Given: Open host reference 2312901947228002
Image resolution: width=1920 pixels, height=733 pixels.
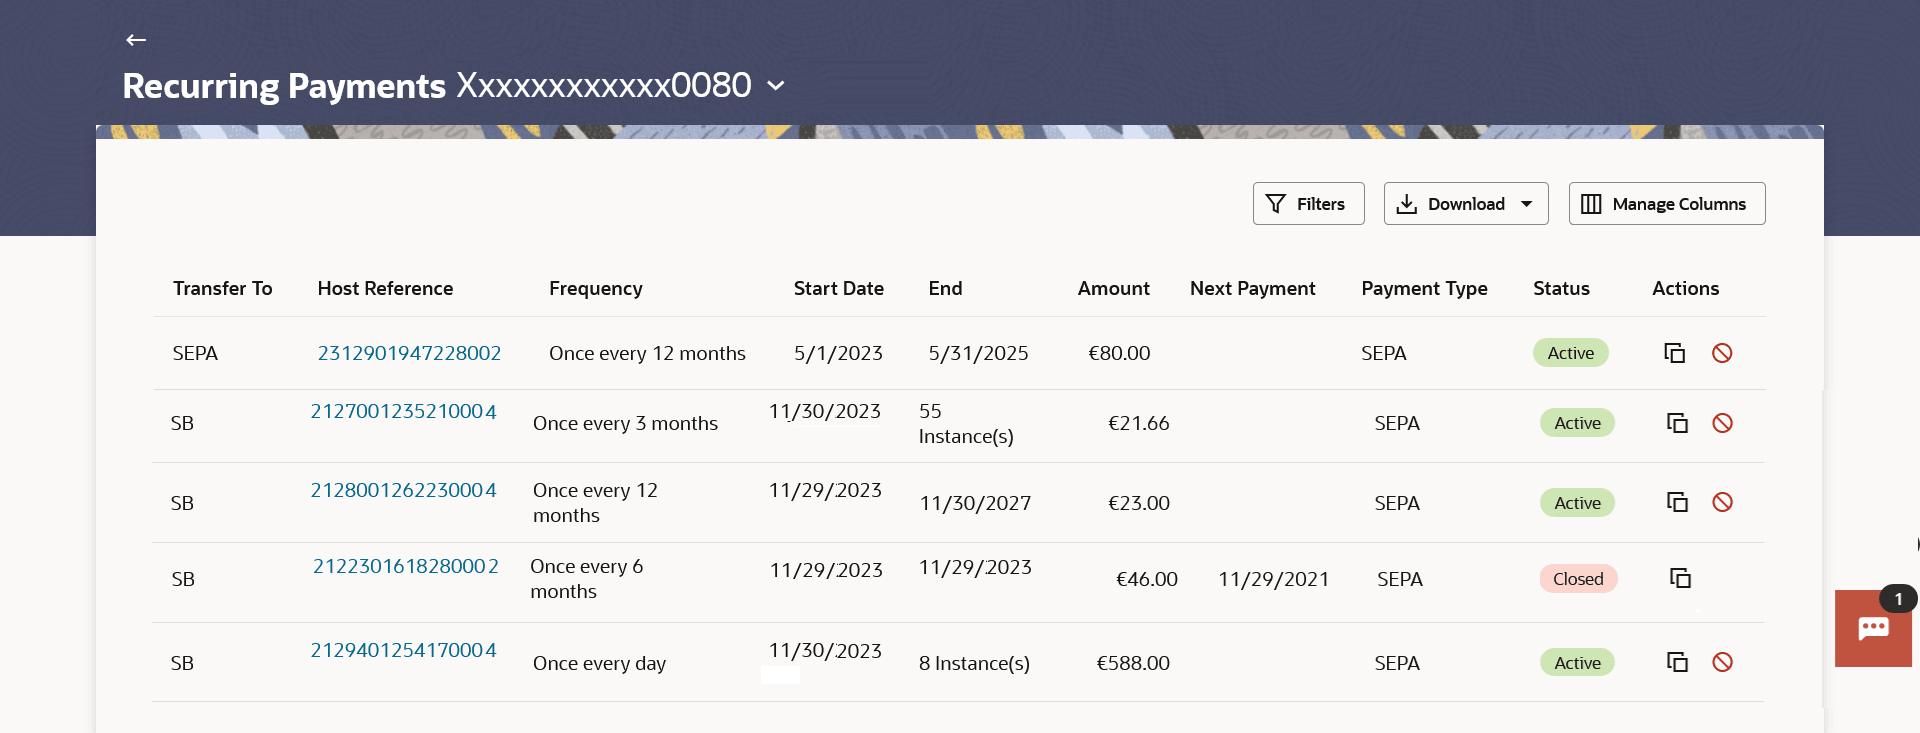Looking at the screenshot, I should coord(409,353).
